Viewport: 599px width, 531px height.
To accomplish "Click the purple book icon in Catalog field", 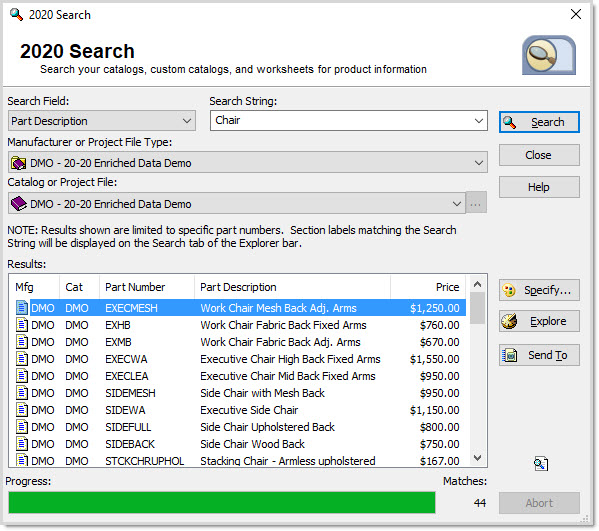I will [18, 204].
